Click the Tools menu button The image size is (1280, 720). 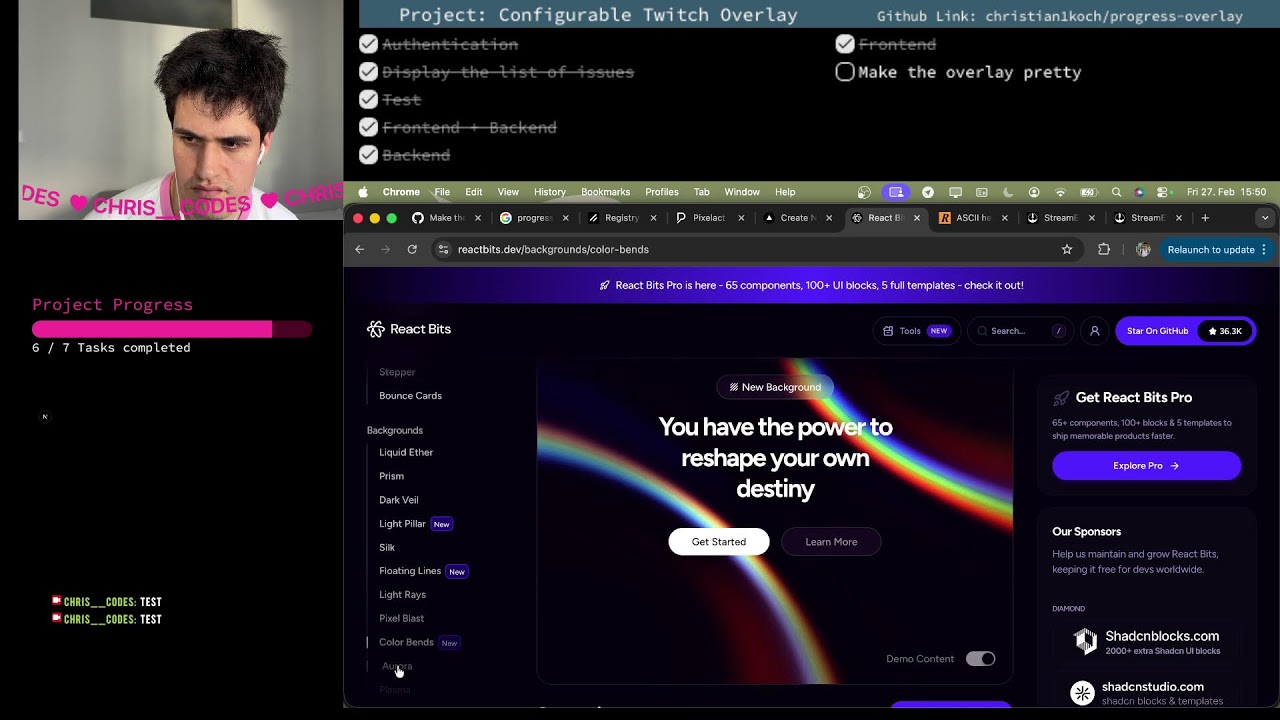(916, 331)
